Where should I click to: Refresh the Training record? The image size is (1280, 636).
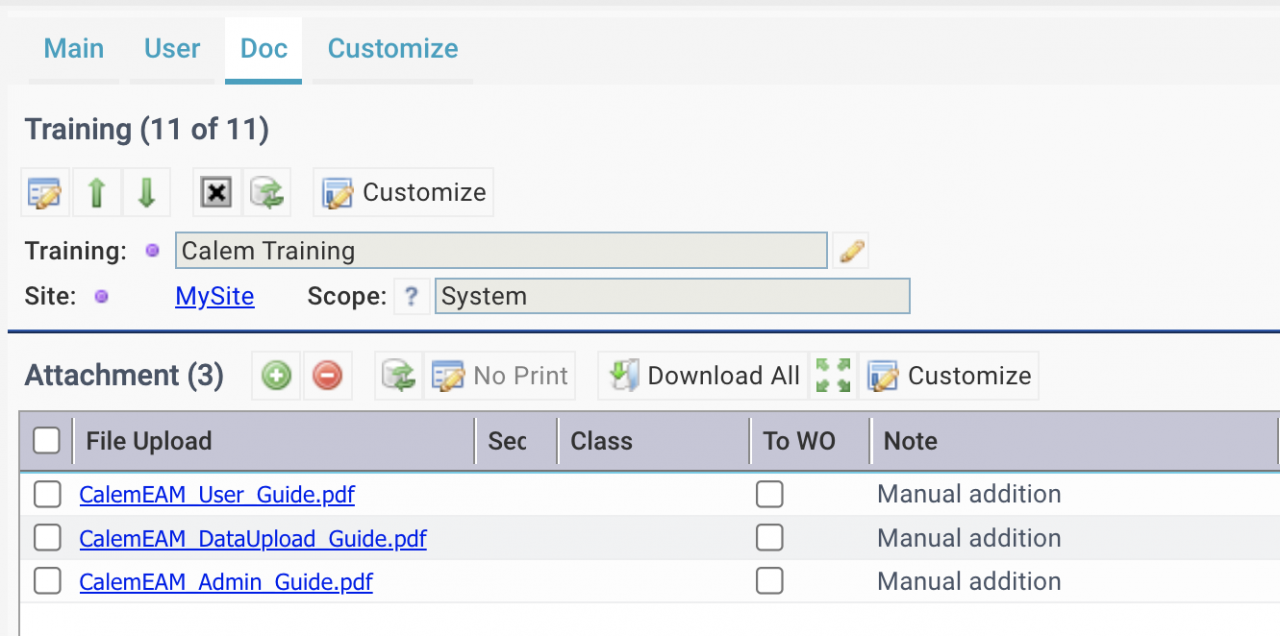tap(266, 192)
